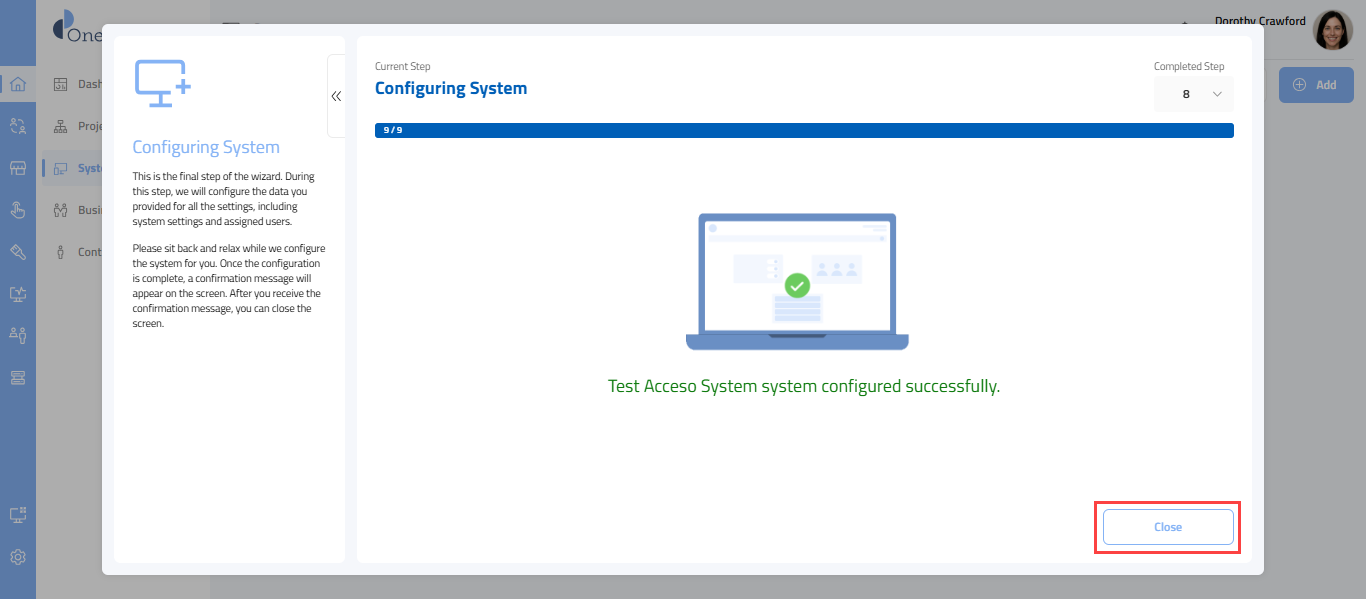Click the laptop success illustration
The width and height of the screenshot is (1366, 599).
point(797,282)
